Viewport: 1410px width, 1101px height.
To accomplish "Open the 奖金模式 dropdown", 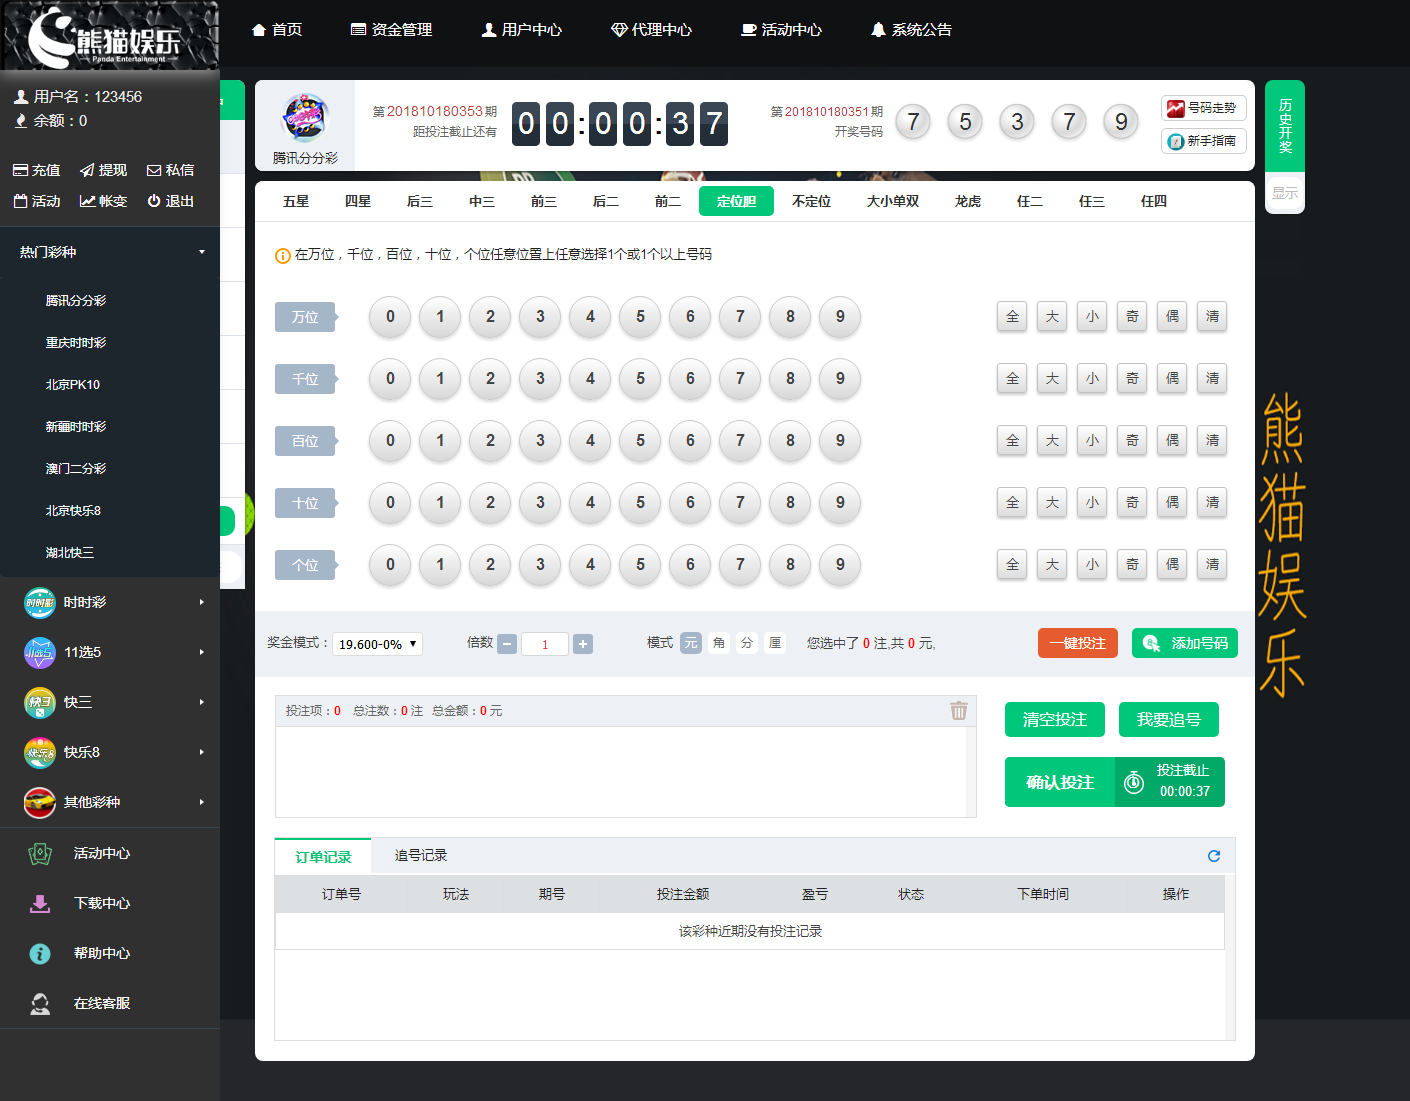I will click(377, 644).
